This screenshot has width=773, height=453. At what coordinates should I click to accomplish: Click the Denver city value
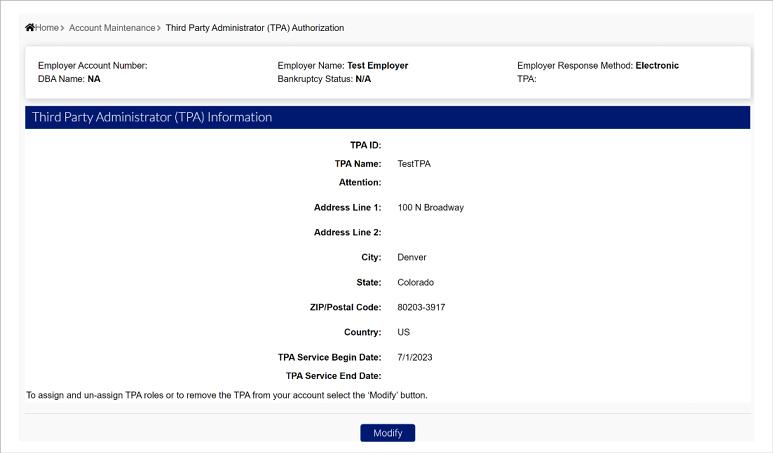click(412, 257)
